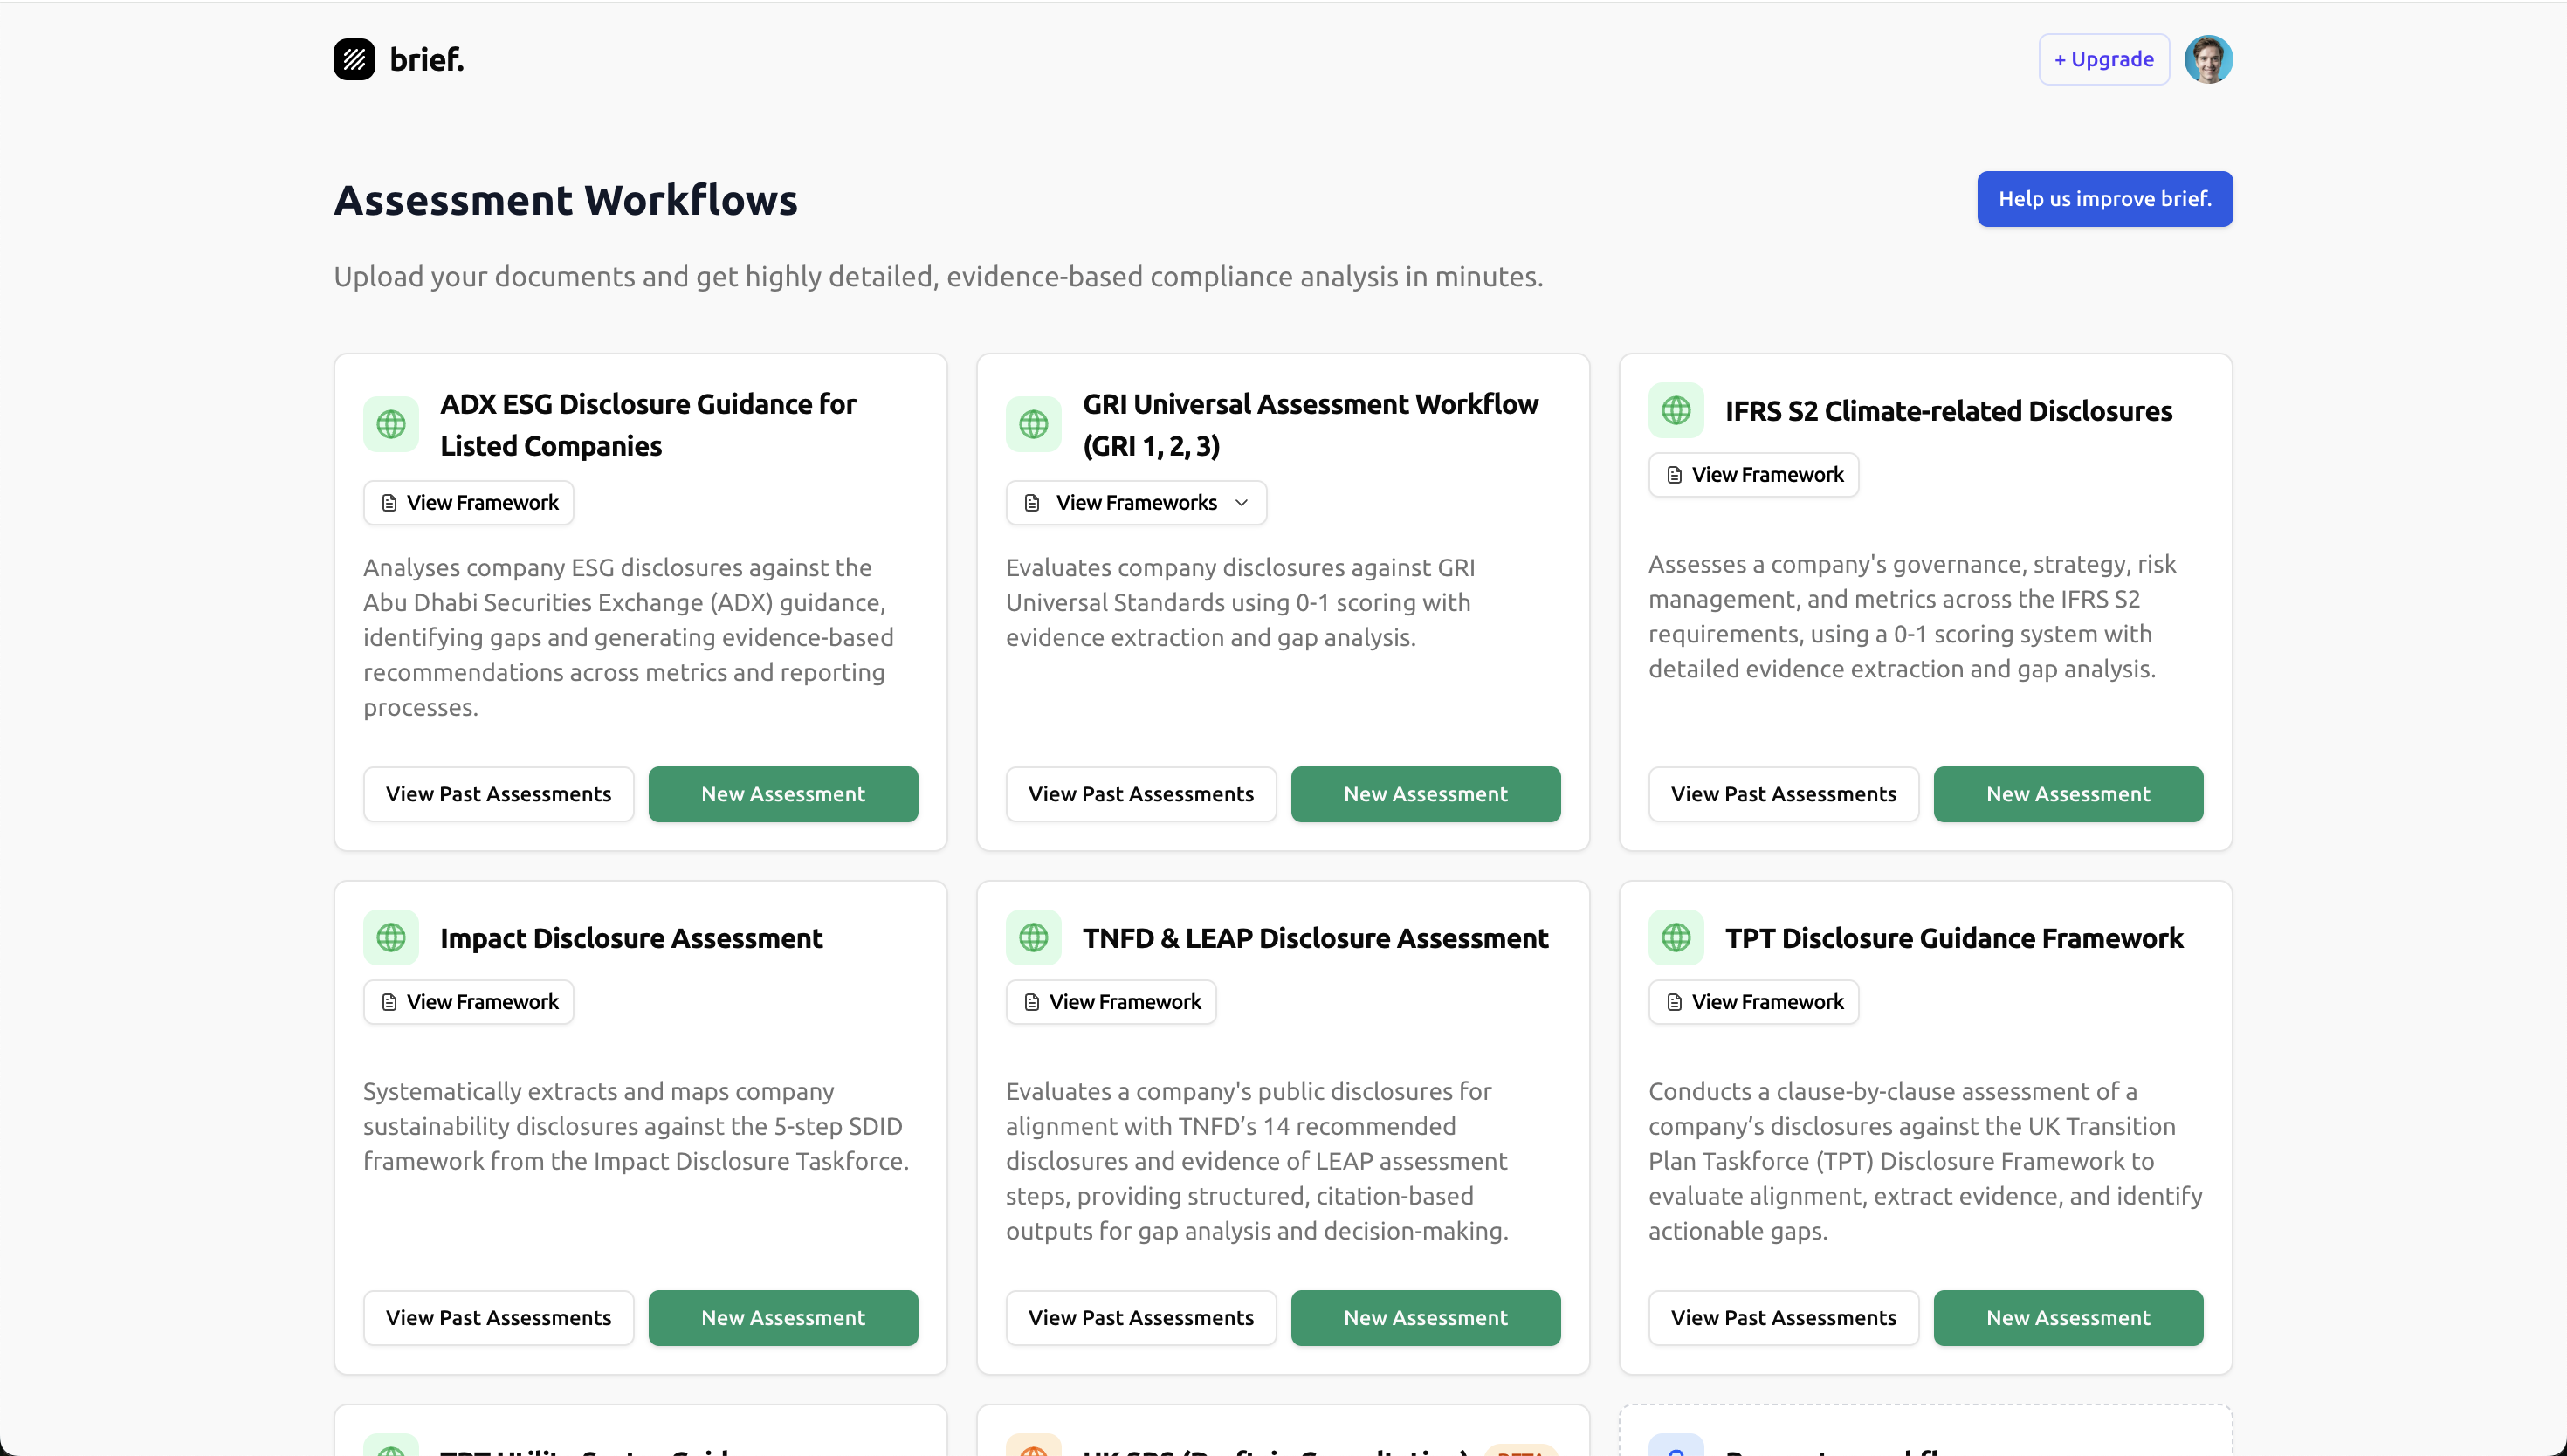Viewport: 2567px width, 1456px height.
Task: Click Impact Disclosure Assessment card title
Action: (x=631, y=938)
